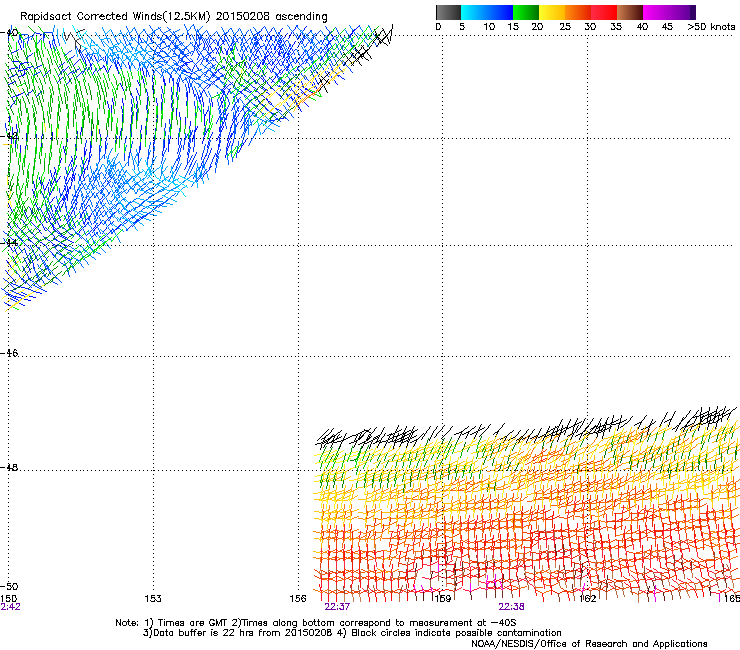Click the Rapidscat Corrected Winds title text
Screen dimensions: 740x650
click(x=174, y=17)
